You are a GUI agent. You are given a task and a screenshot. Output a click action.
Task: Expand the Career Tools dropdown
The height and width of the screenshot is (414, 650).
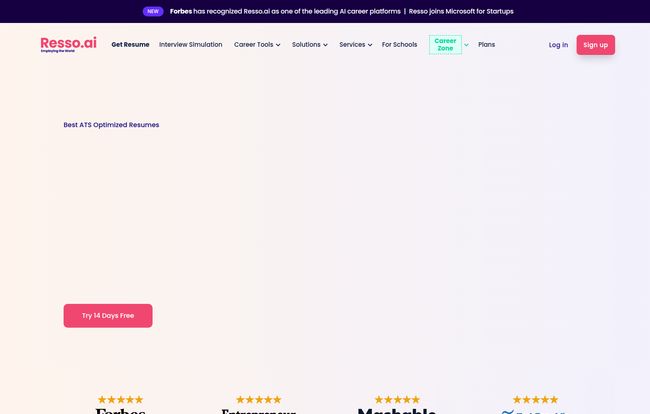click(257, 45)
